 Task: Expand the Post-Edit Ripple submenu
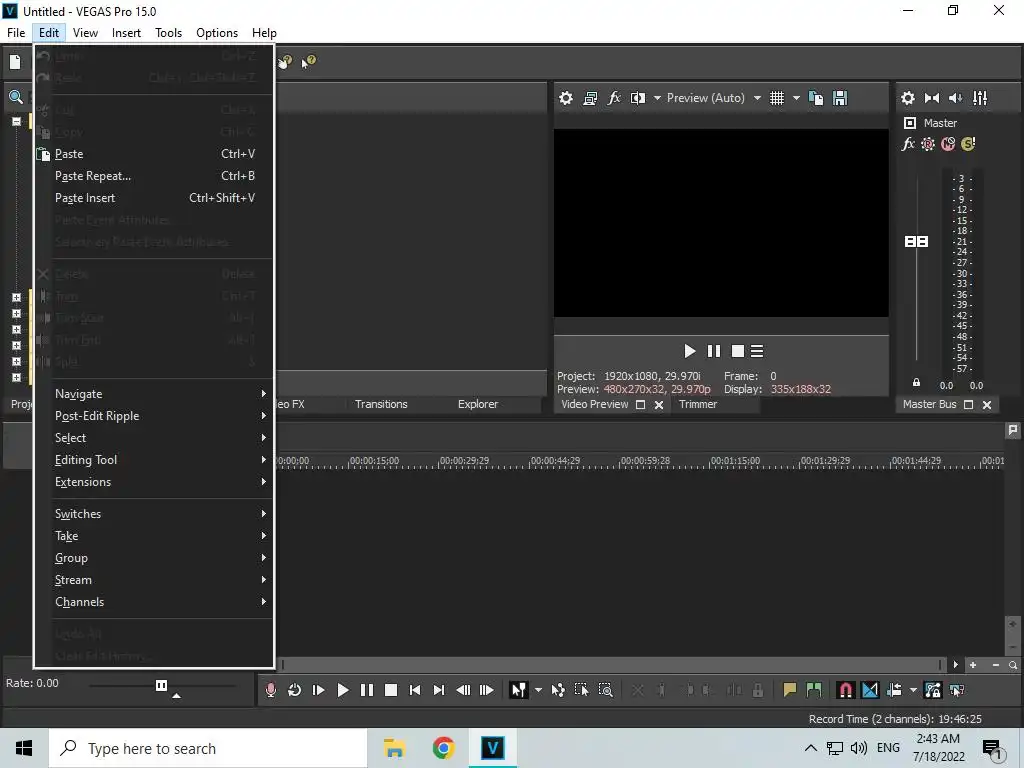pyautogui.click(x=153, y=416)
